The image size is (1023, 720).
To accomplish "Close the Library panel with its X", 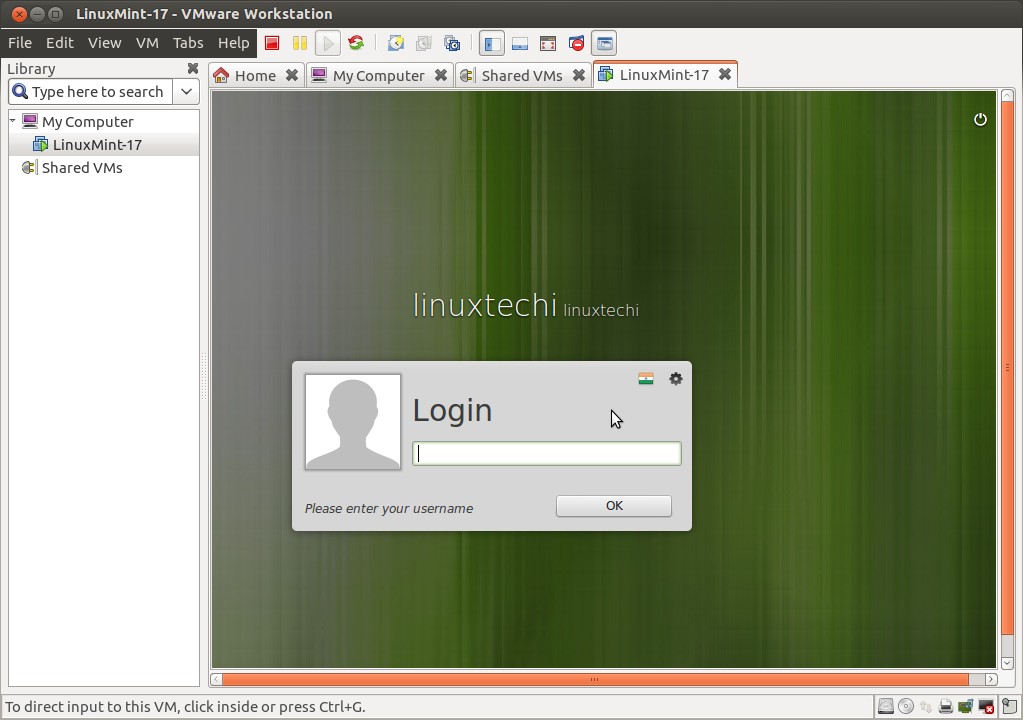I will pyautogui.click(x=192, y=68).
